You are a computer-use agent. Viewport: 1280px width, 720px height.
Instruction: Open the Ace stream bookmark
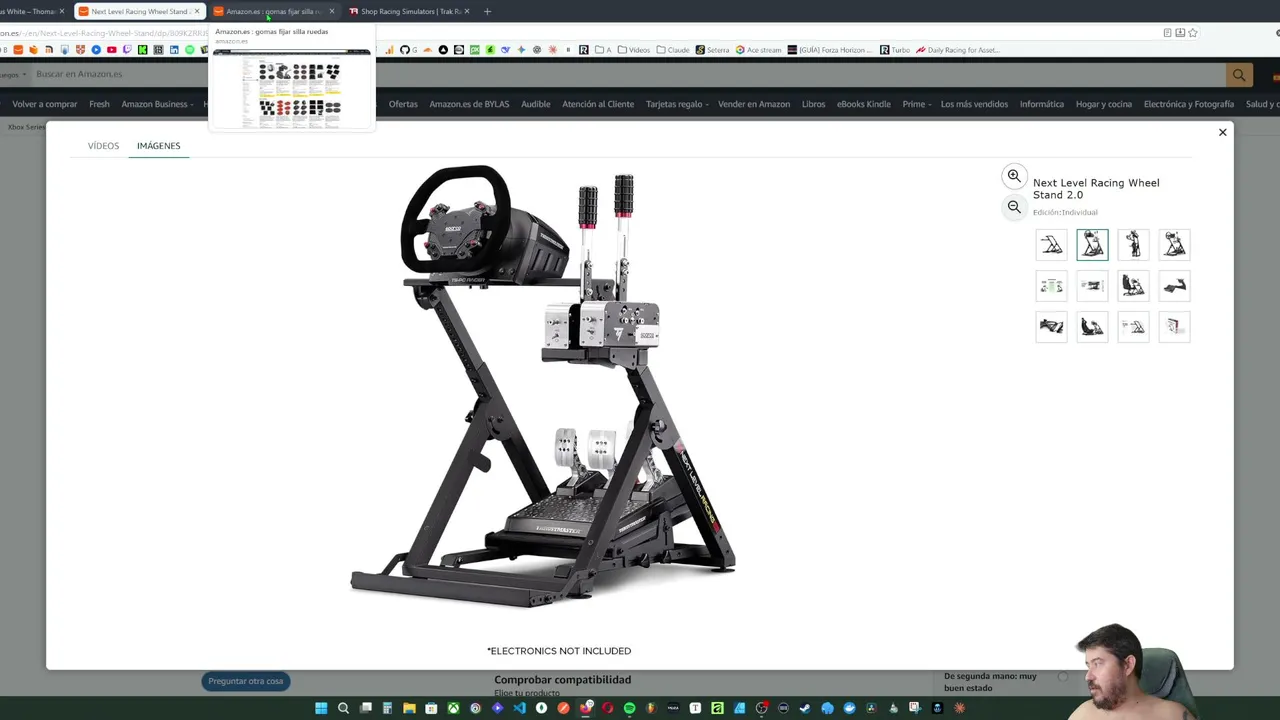[x=759, y=50]
